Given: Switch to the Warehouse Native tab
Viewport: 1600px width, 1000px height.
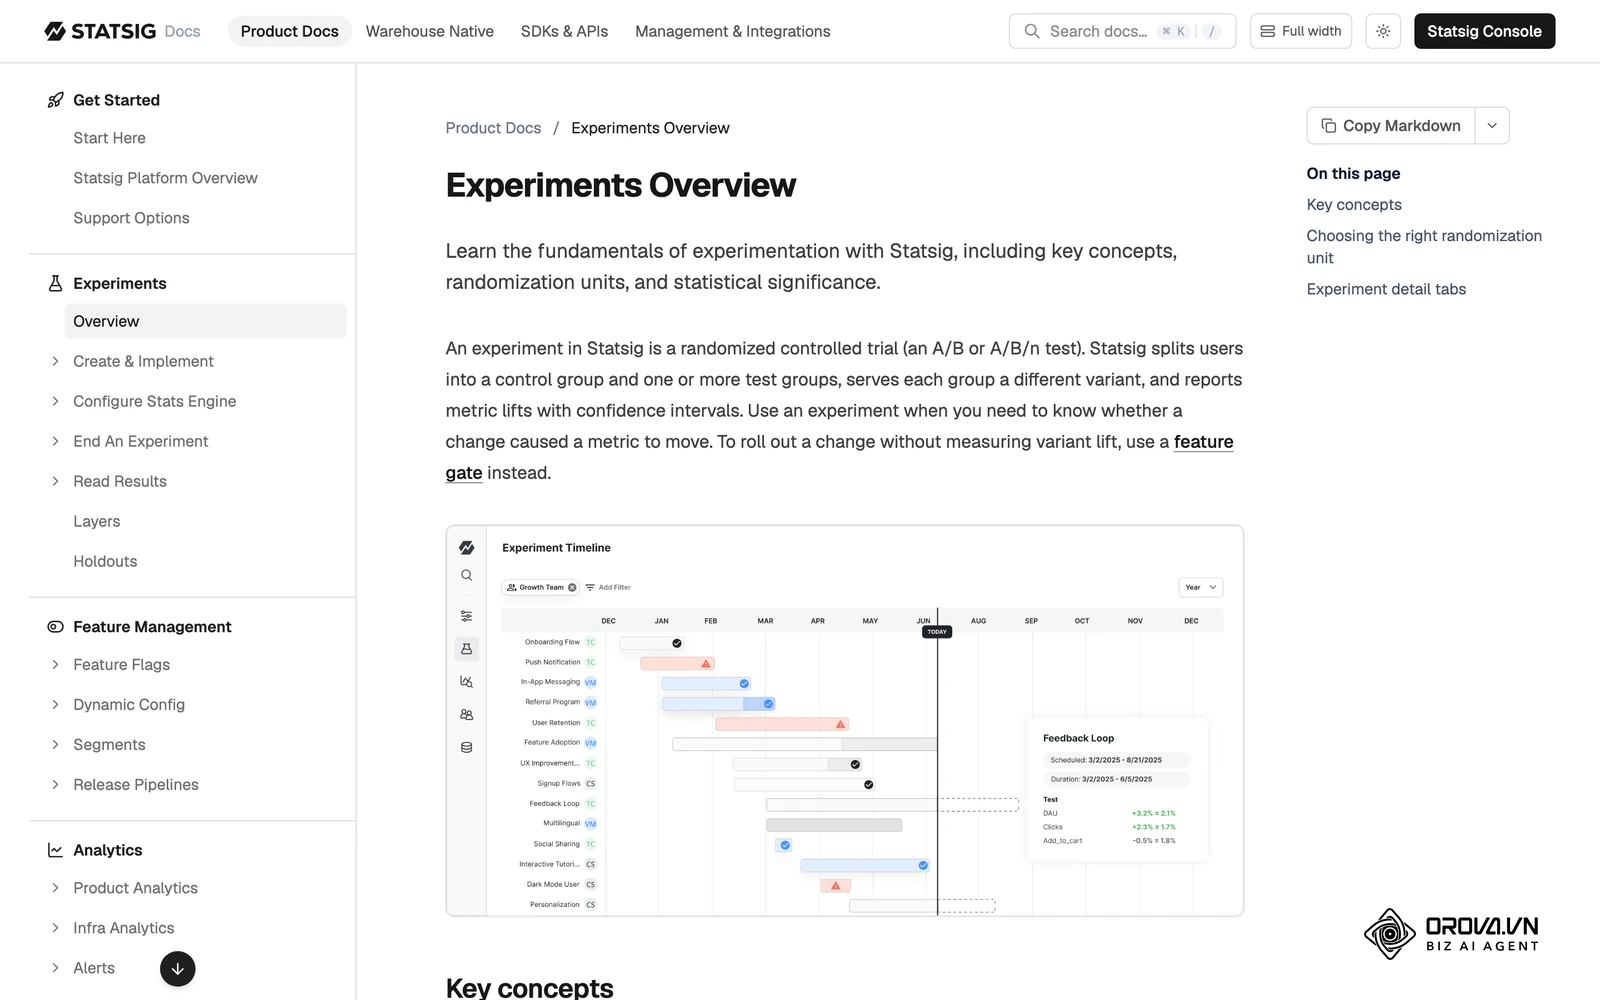Looking at the screenshot, I should (x=430, y=31).
